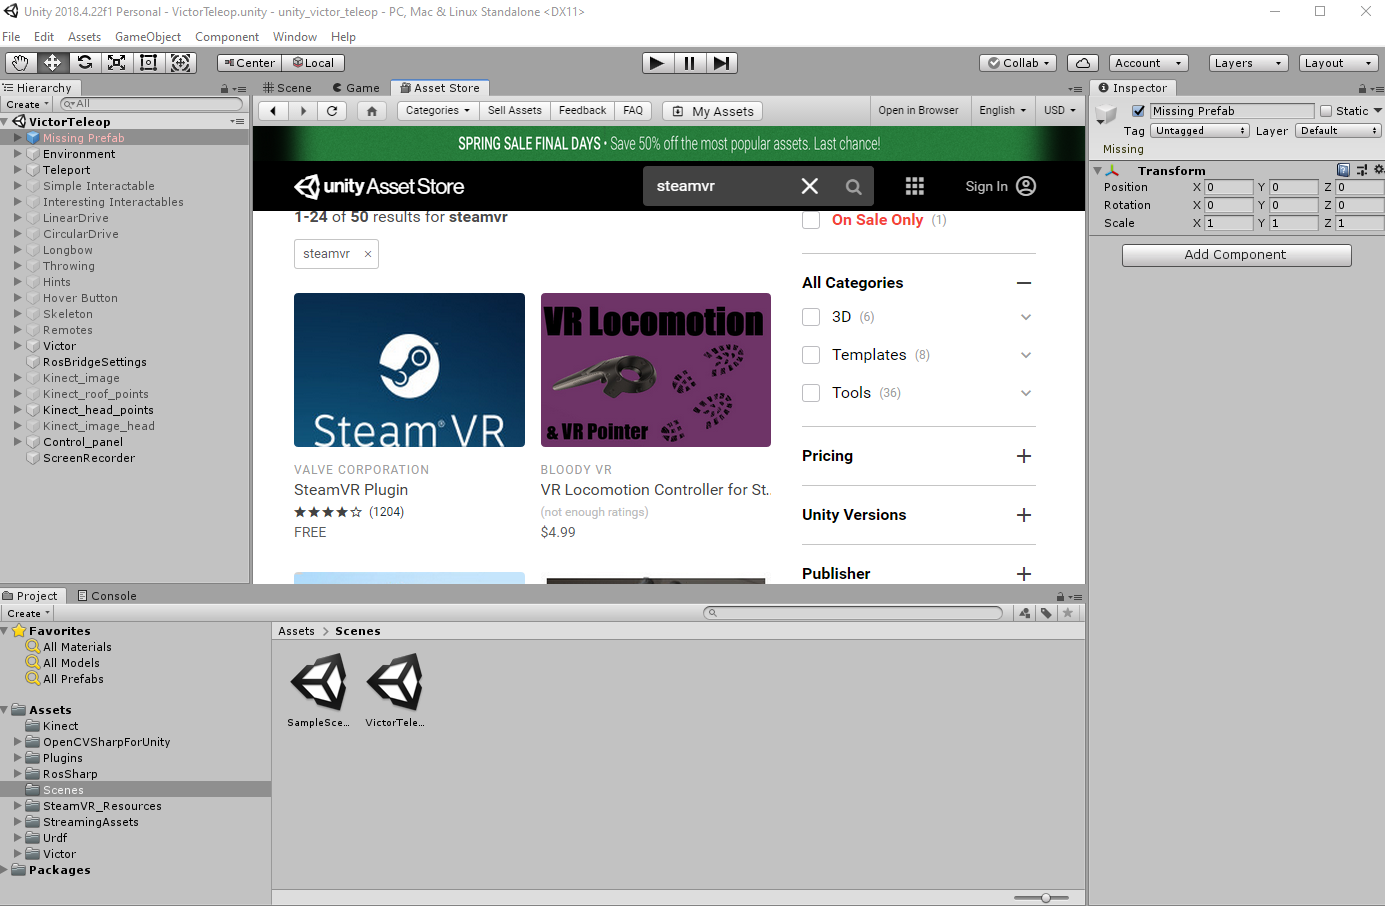Open the Layout dropdown
This screenshot has height=906, width=1385.
[x=1338, y=63]
